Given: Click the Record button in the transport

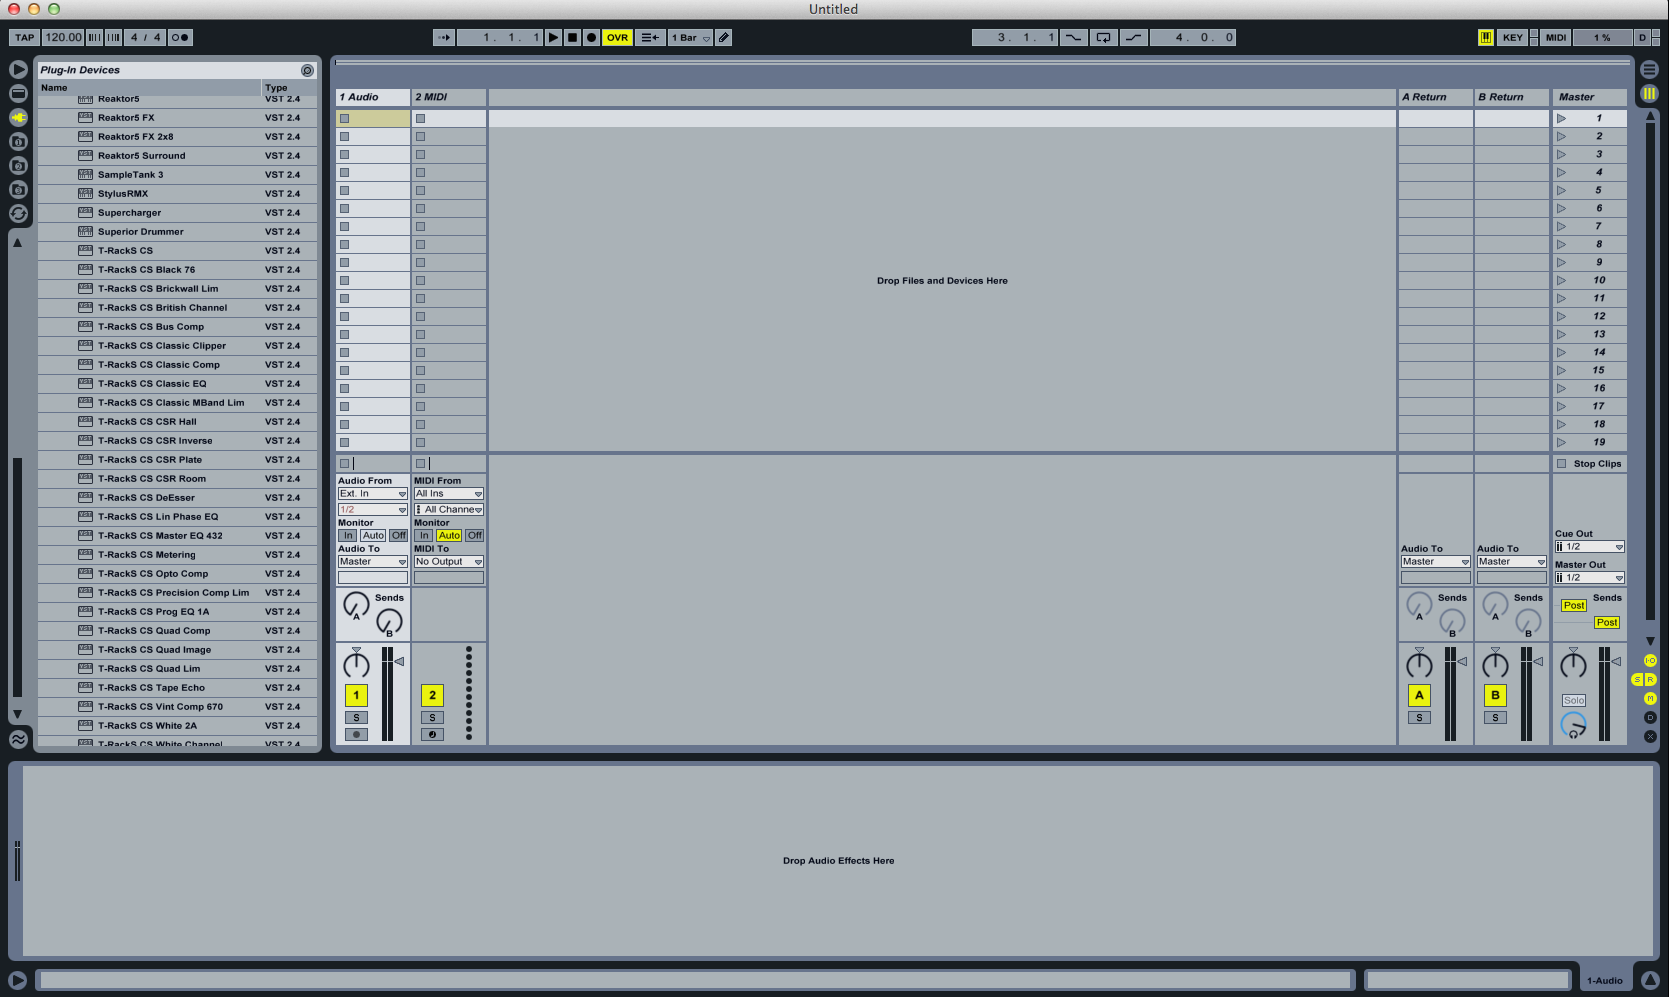Looking at the screenshot, I should (x=591, y=37).
